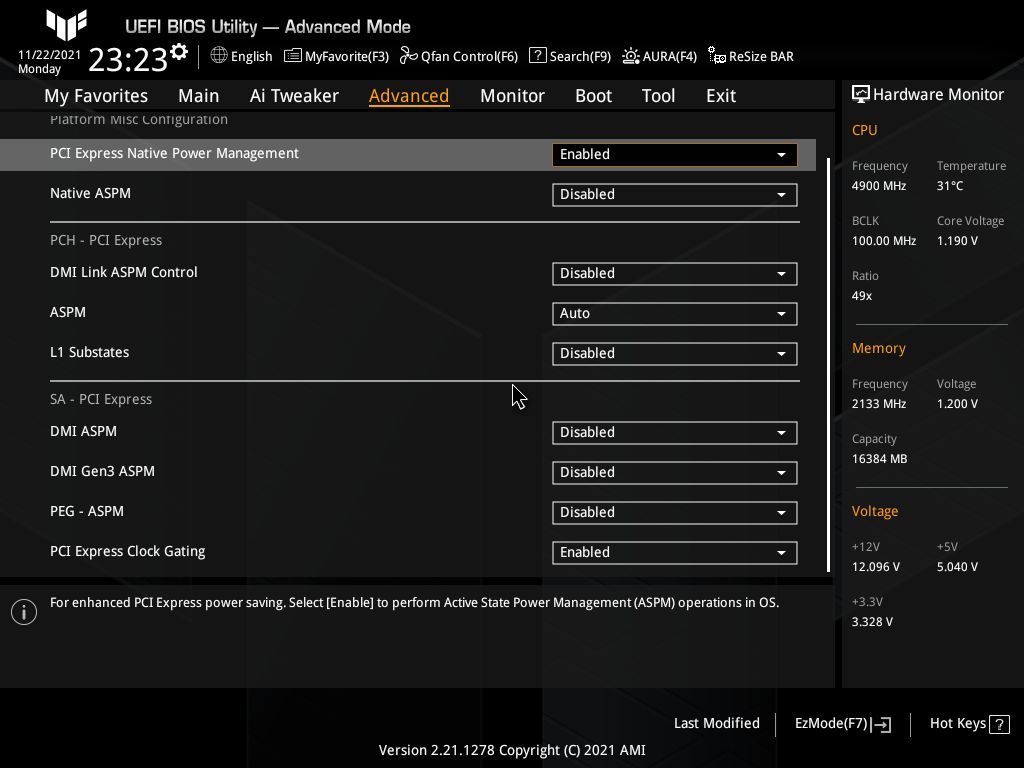Click the info icon beside help text
Viewport: 1024px width, 768px height.
pos(24,612)
